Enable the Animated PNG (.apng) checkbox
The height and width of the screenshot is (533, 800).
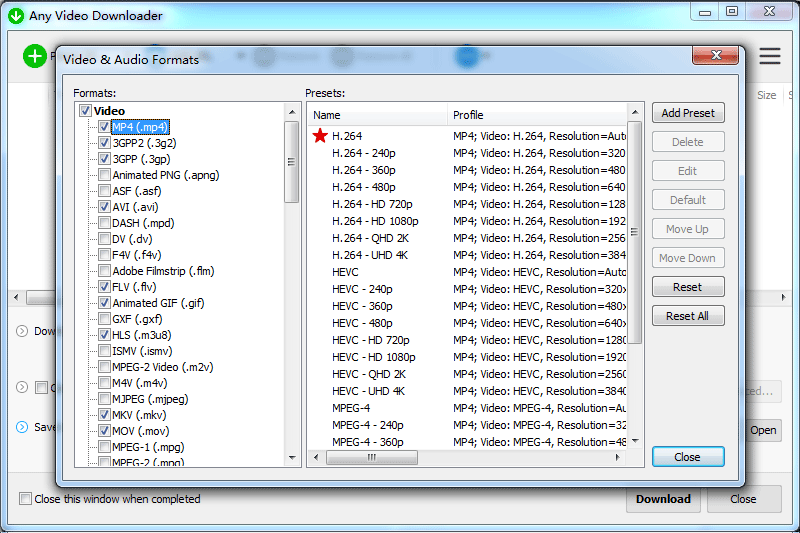point(104,174)
